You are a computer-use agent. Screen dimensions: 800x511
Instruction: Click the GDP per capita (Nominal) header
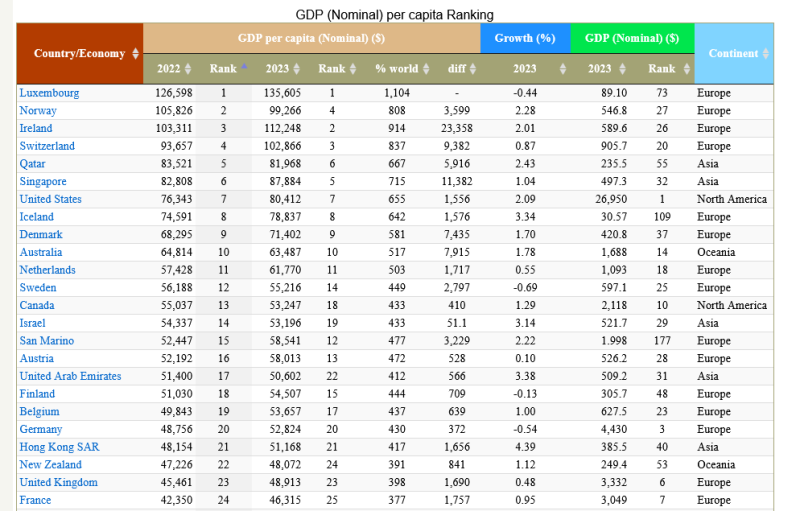pos(311,38)
